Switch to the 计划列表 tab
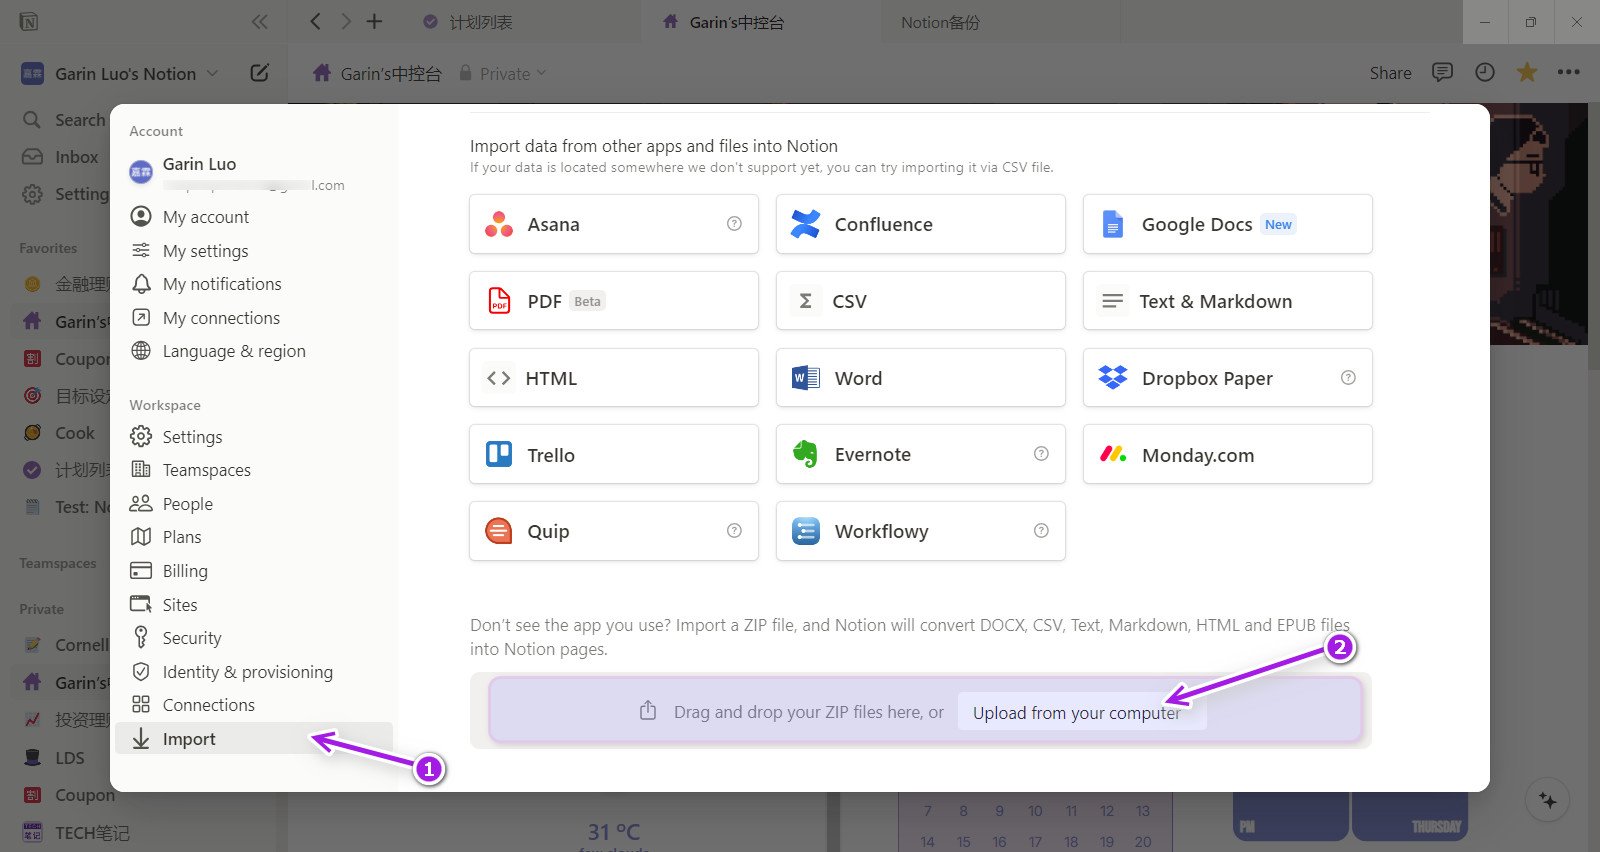 480,22
